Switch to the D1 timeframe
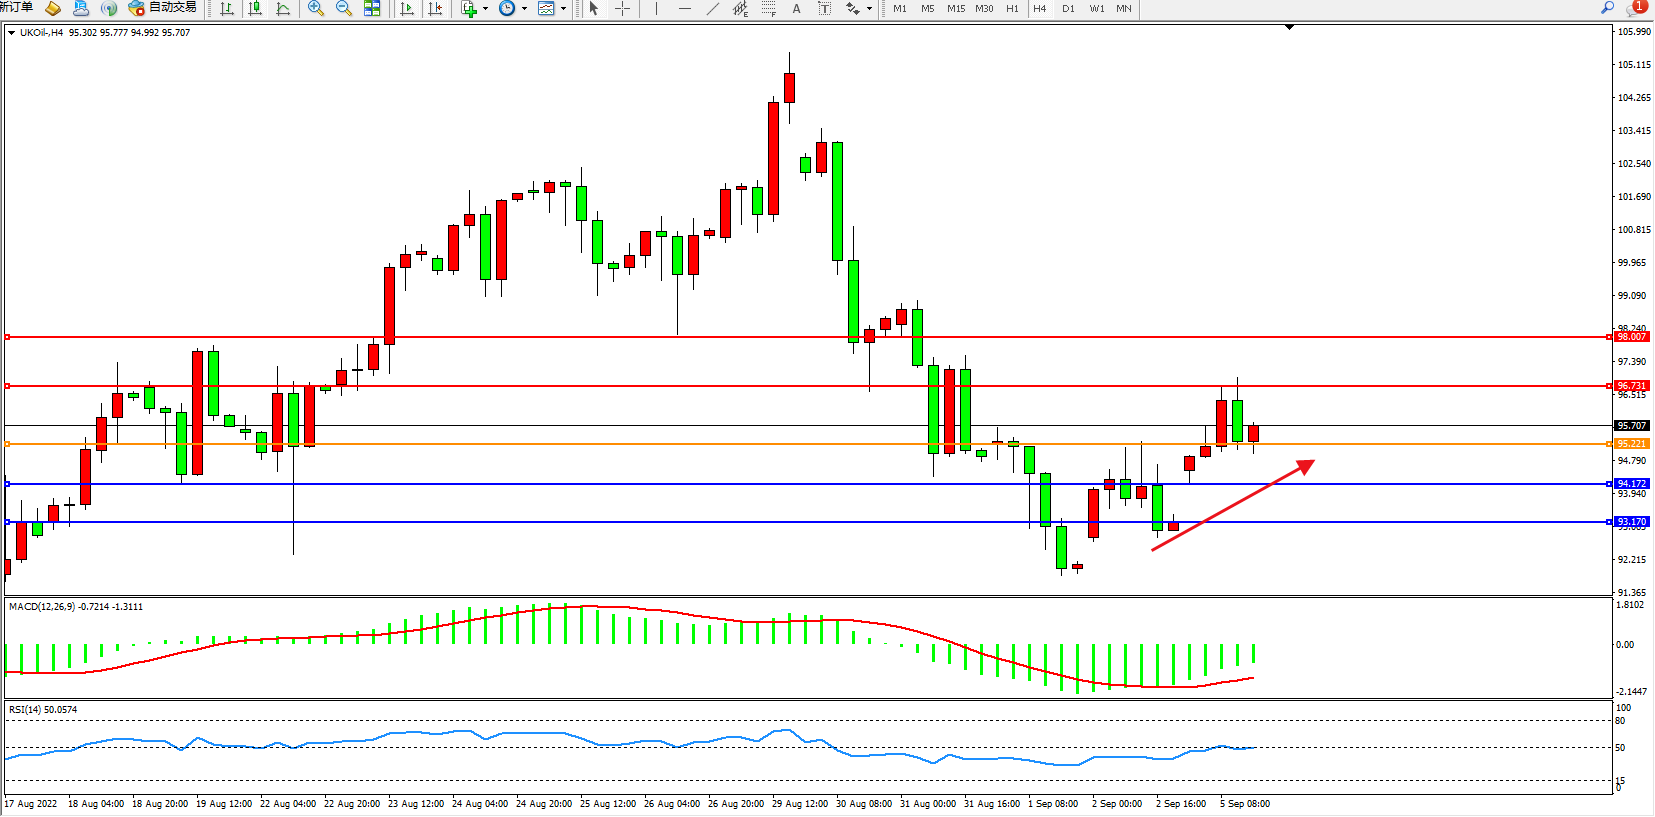The image size is (1655, 817). point(1068,9)
